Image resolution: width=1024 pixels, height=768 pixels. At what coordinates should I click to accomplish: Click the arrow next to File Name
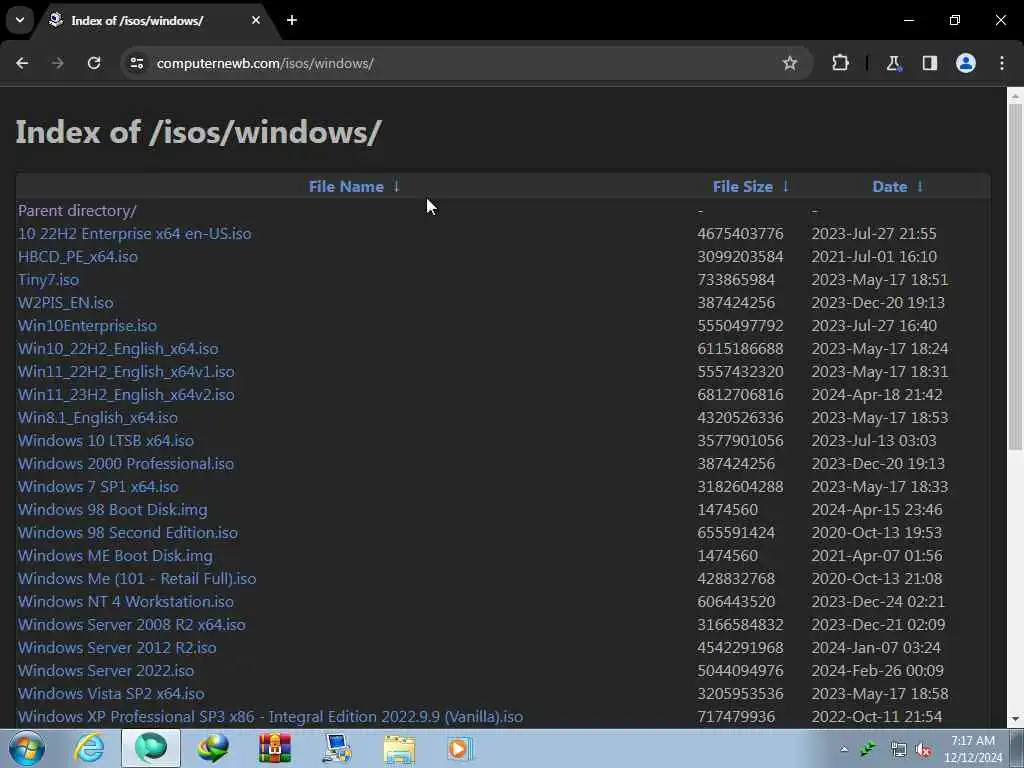click(x=396, y=186)
